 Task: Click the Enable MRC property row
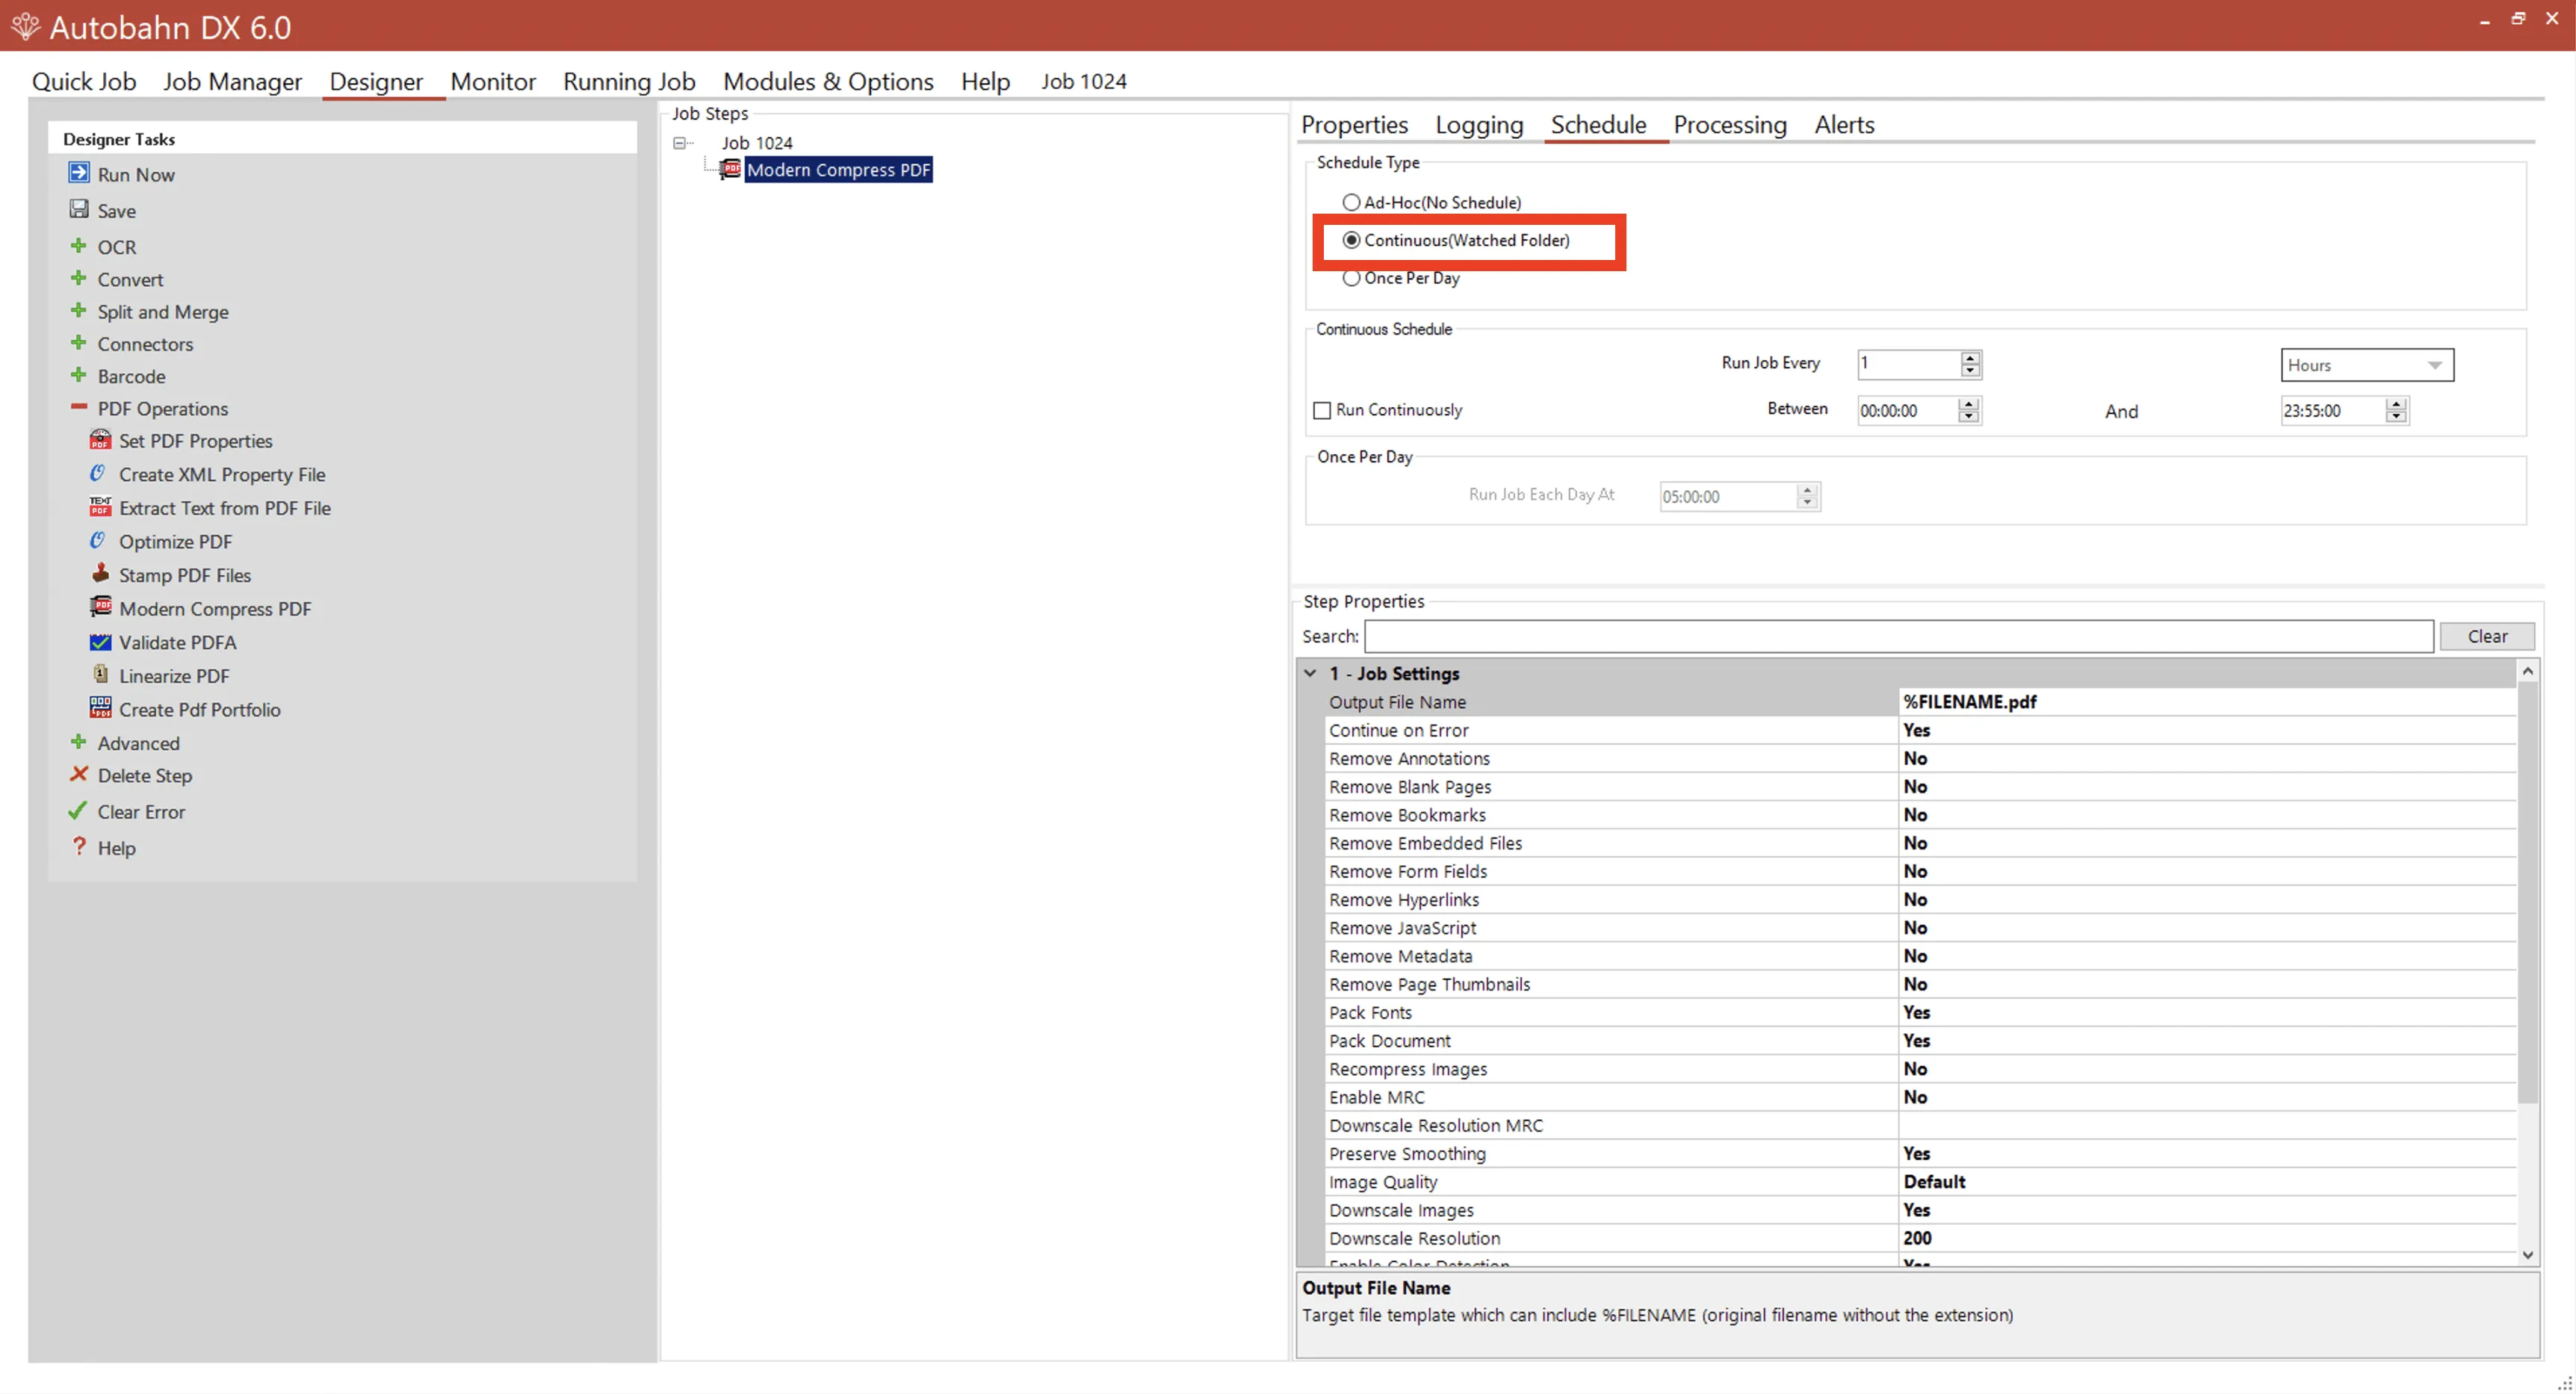[1921, 1097]
